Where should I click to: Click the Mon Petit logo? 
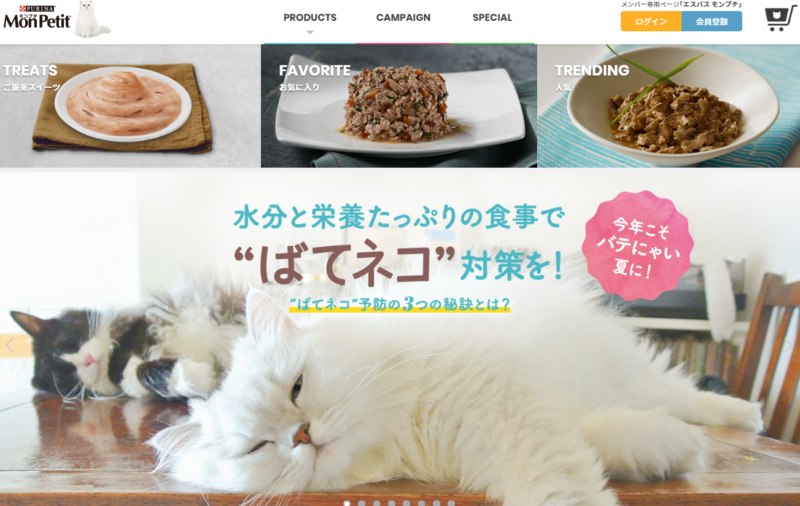[37, 17]
